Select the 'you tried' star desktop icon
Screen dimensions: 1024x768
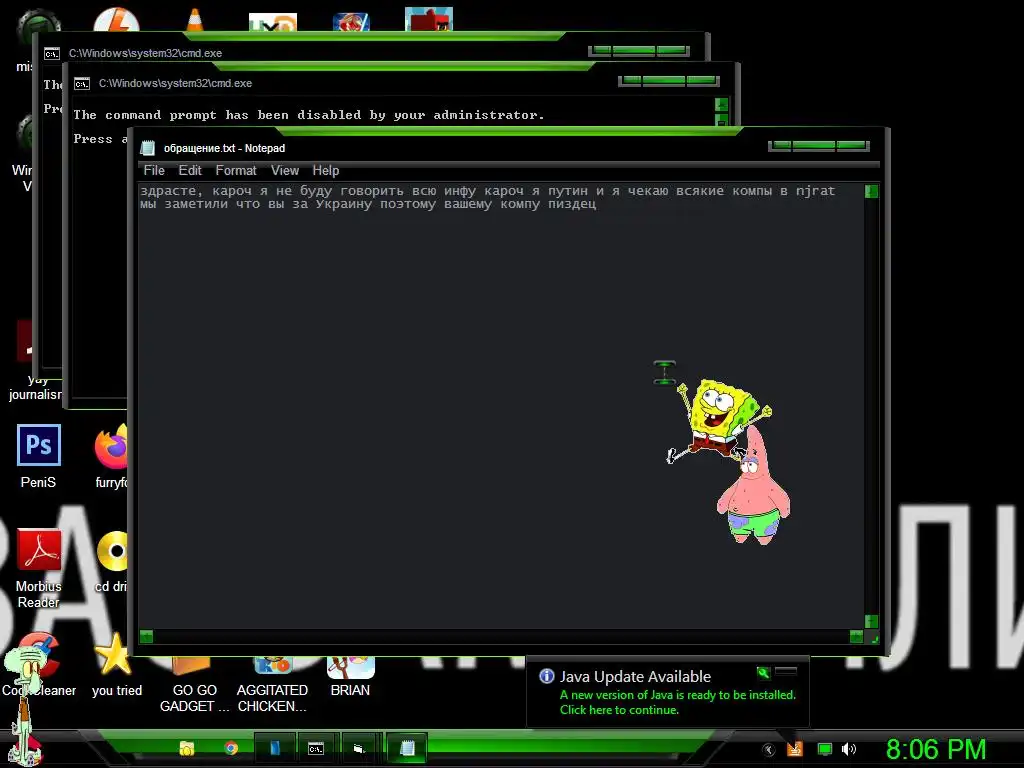coord(116,665)
